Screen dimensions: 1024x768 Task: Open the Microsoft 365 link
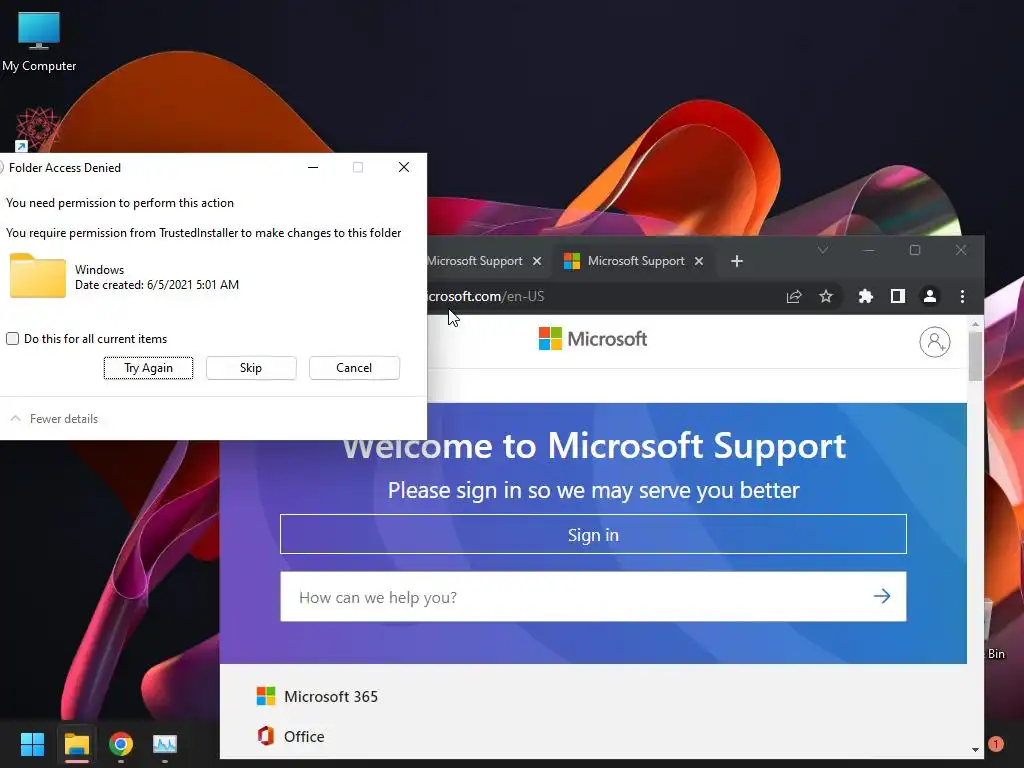tap(330, 697)
